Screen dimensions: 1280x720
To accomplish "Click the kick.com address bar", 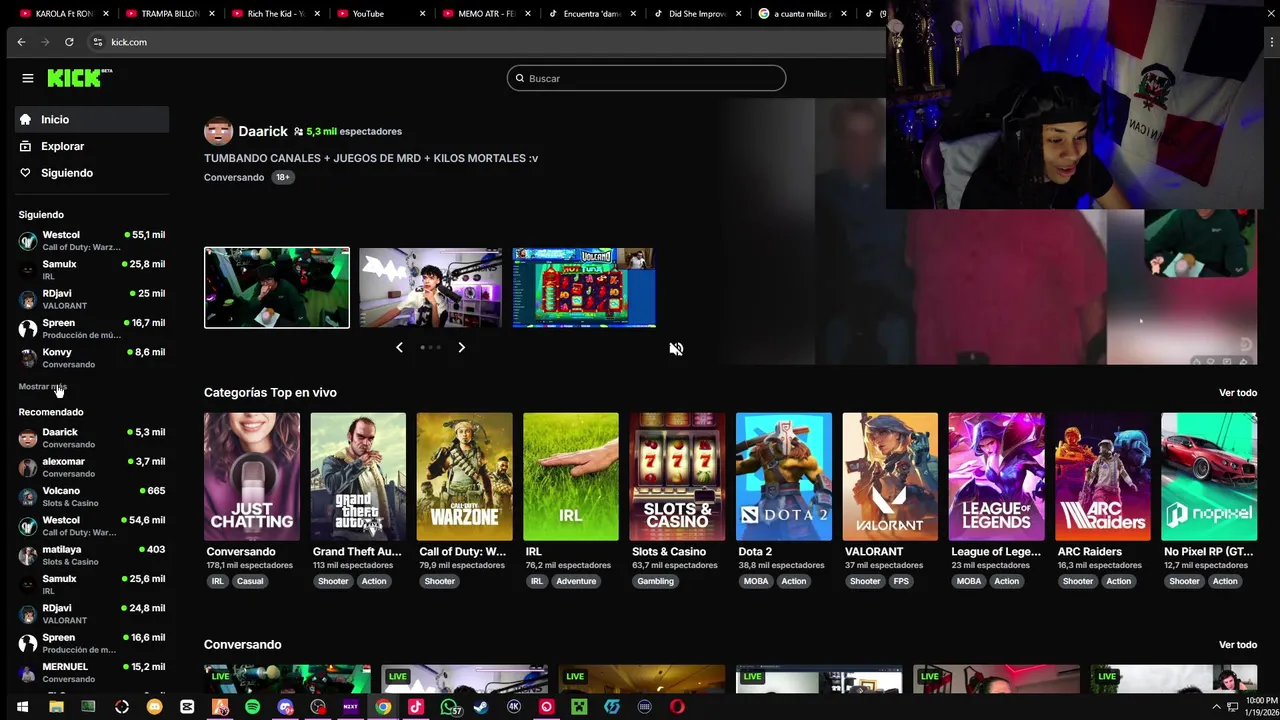I will coord(480,42).
